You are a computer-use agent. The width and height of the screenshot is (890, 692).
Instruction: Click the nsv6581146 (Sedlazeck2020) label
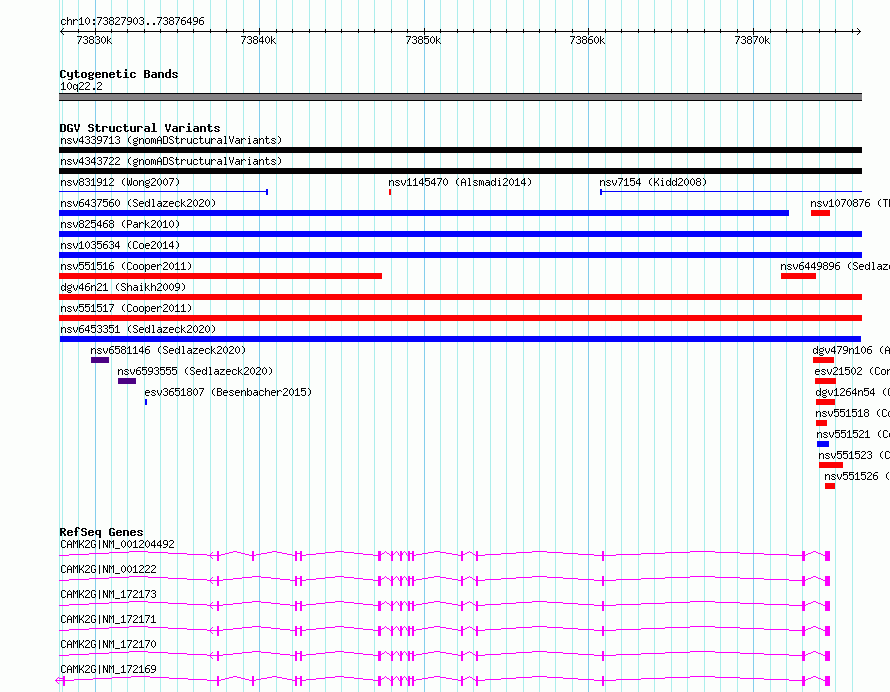pyautogui.click(x=168, y=350)
